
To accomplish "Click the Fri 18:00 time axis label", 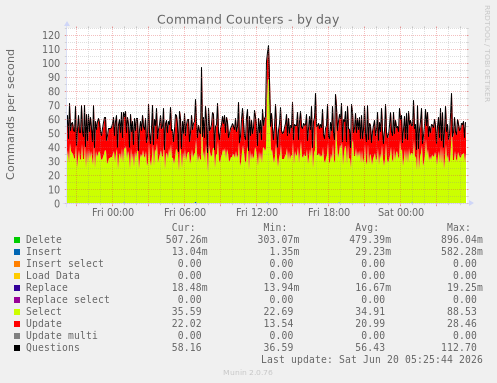I will coord(329,212).
